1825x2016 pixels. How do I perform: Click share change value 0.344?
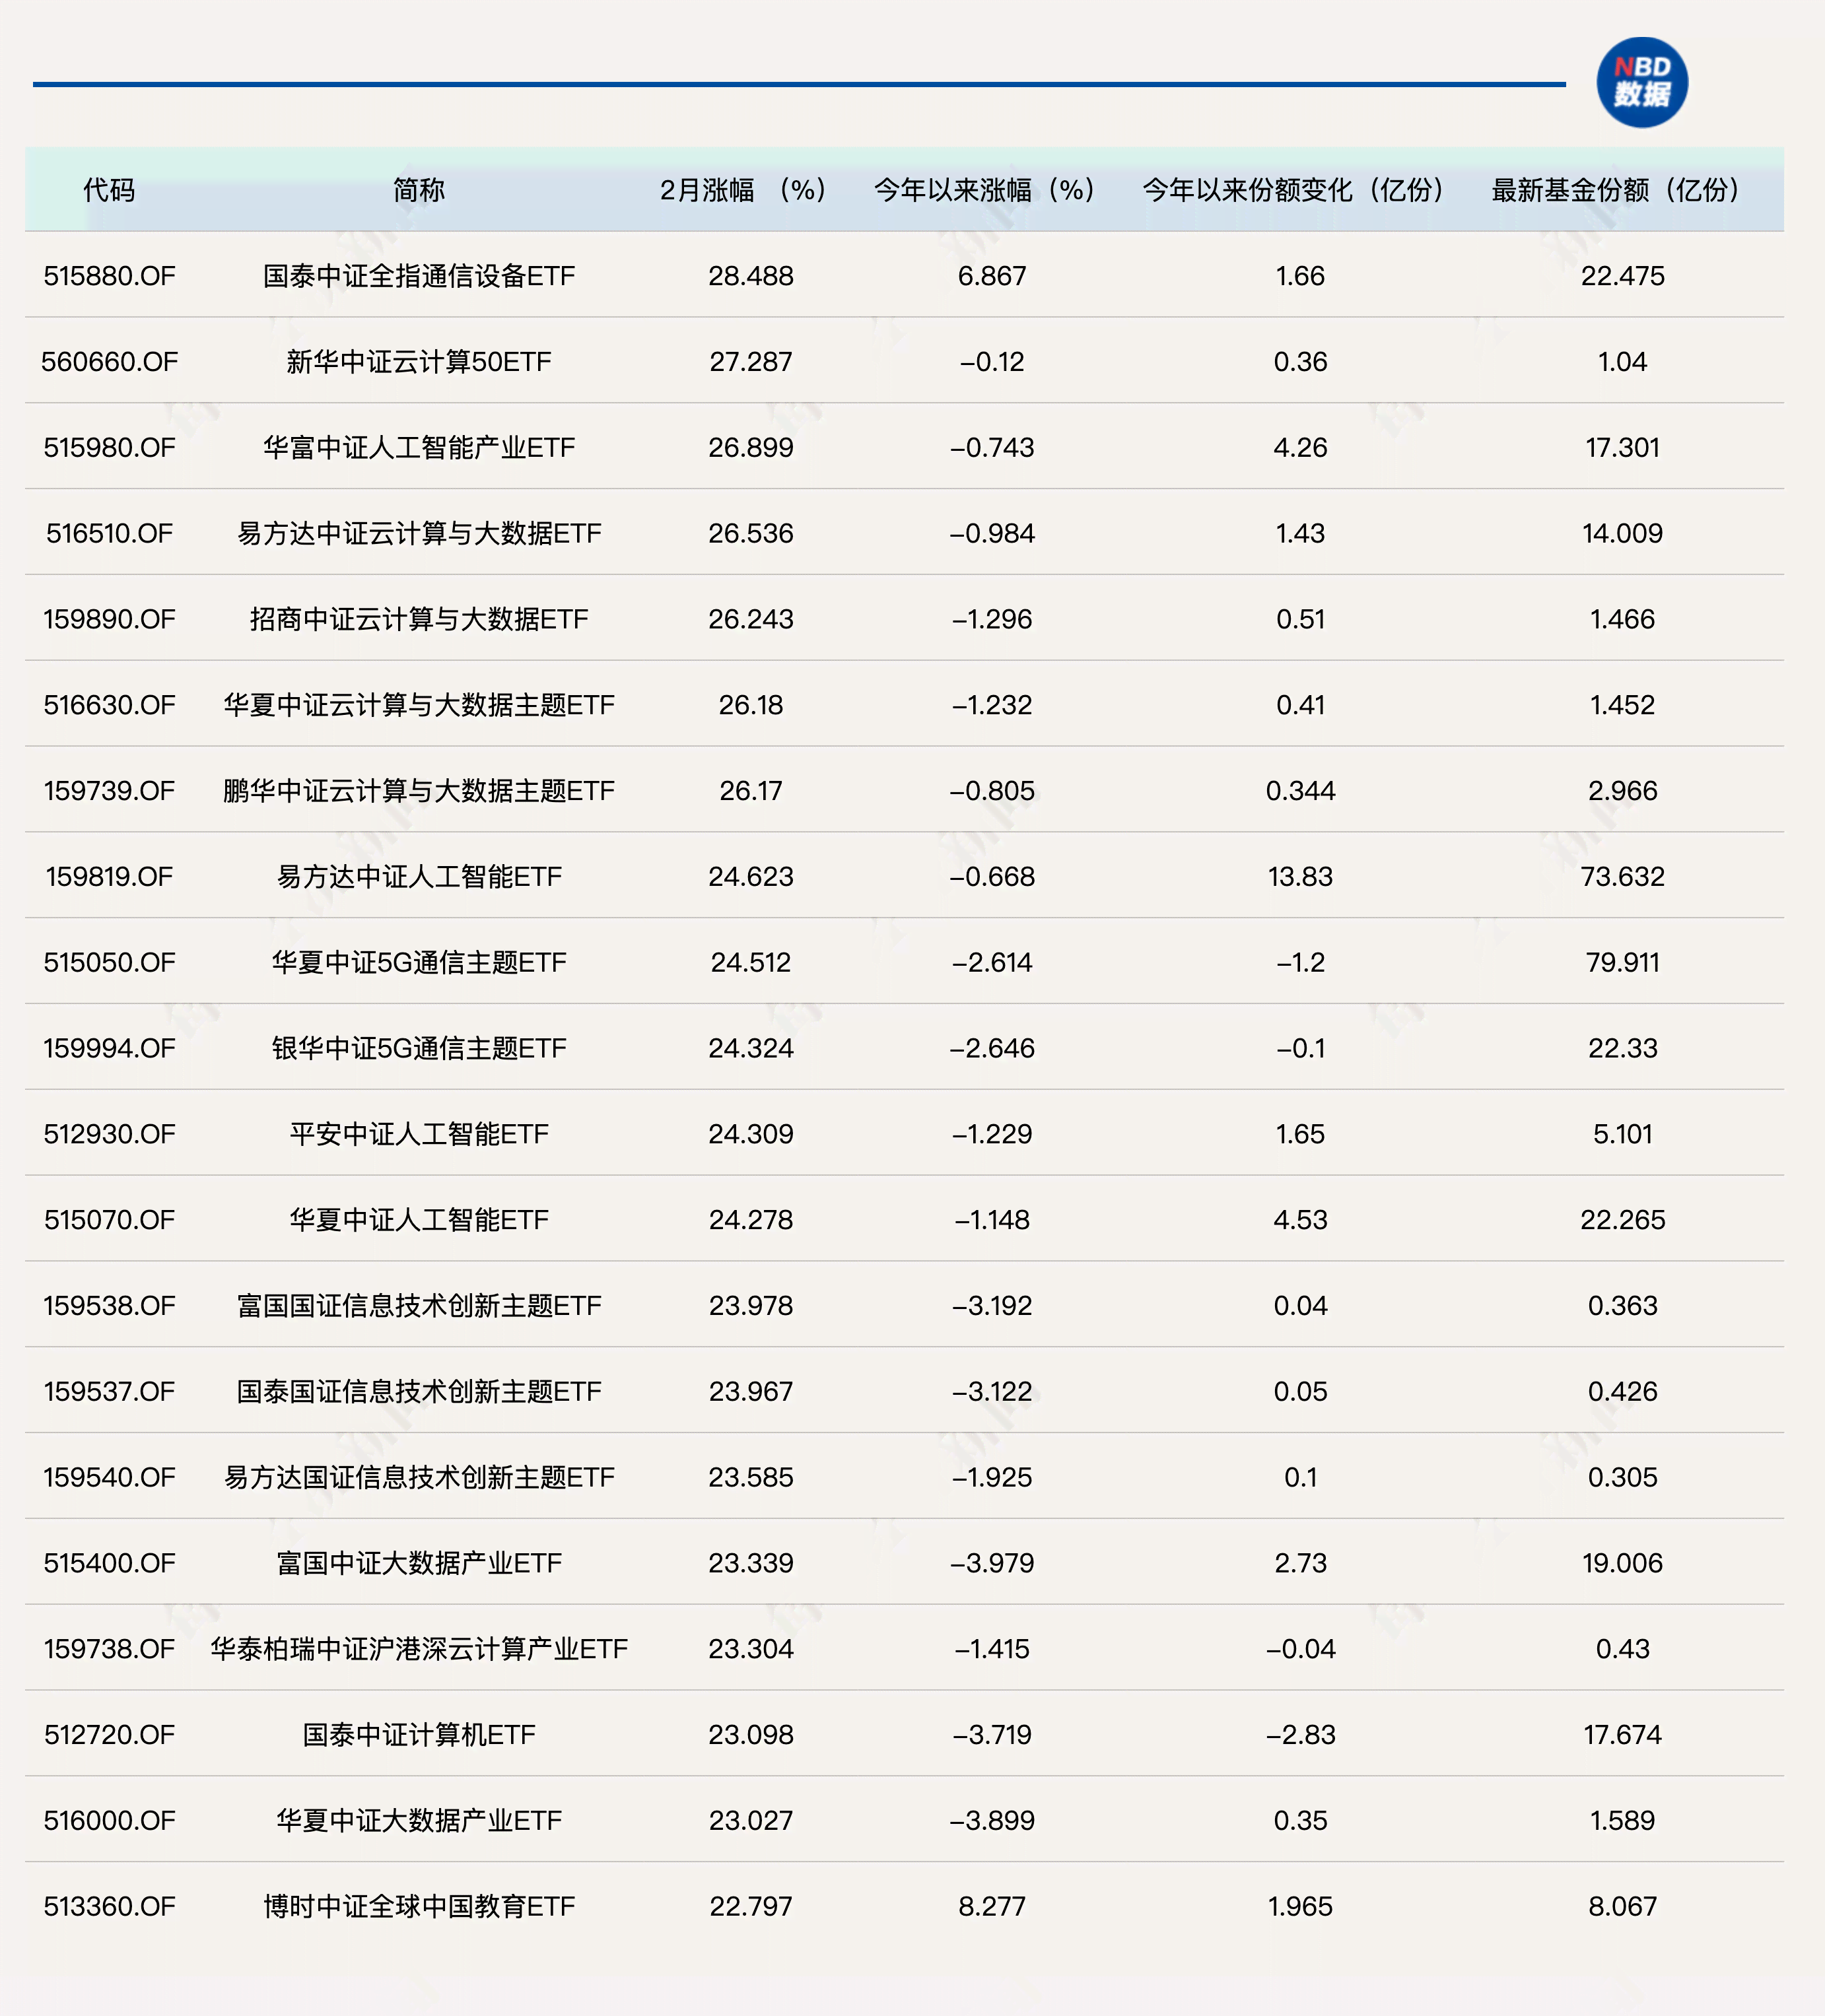1300,791
